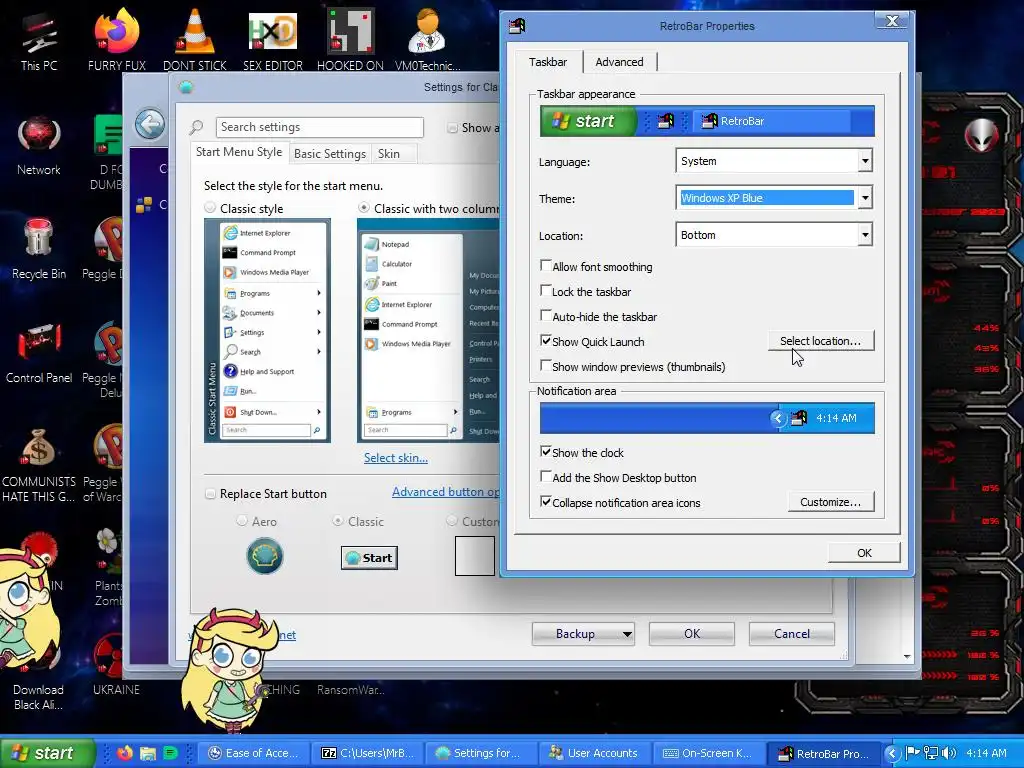
Task: Click the Back arrow in the Settings window
Action: click(150, 124)
